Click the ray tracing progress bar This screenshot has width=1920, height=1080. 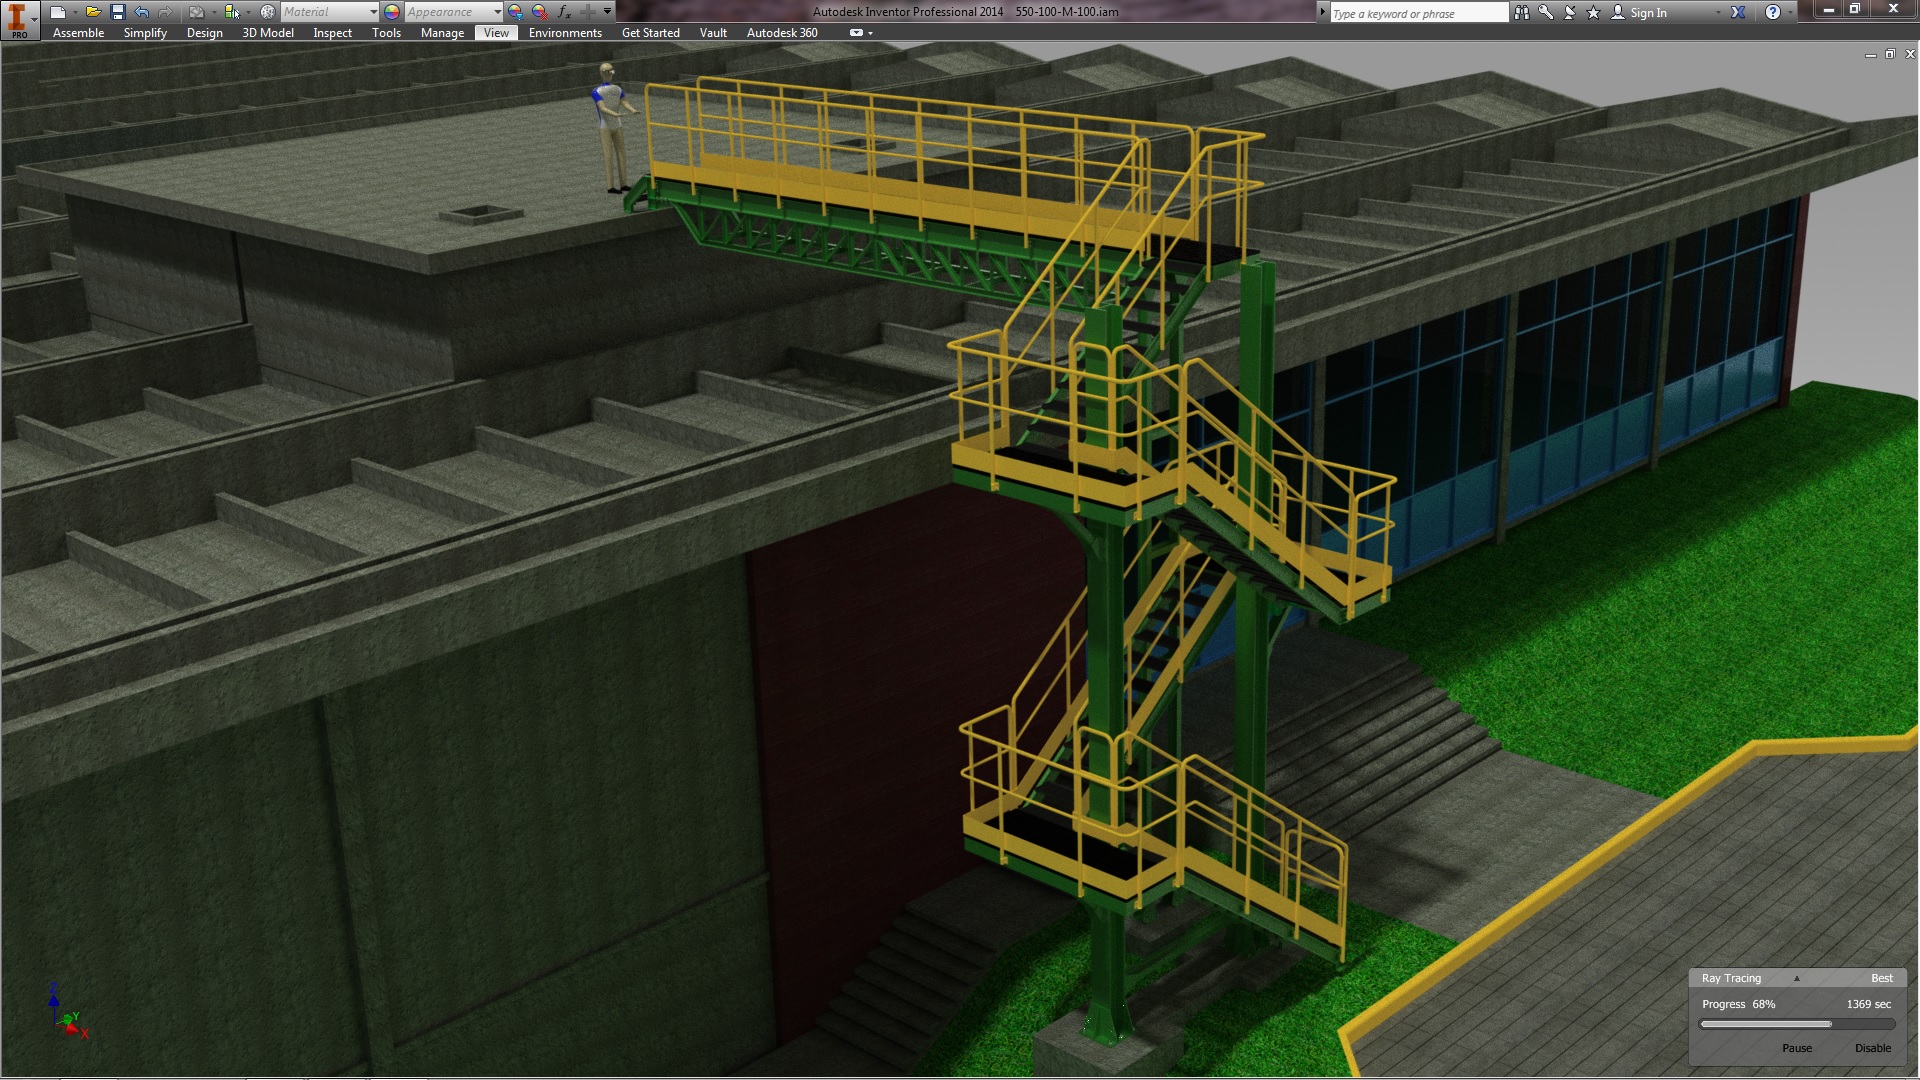pyautogui.click(x=1796, y=1024)
